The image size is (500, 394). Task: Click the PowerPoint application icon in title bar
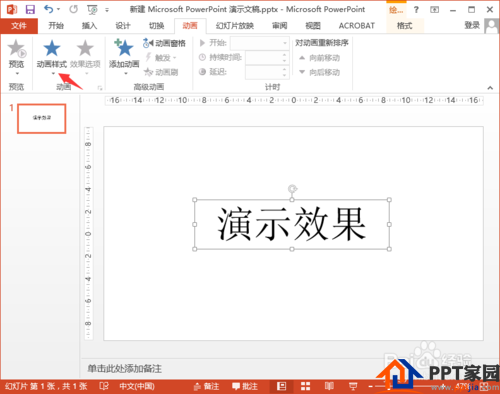tap(12, 9)
